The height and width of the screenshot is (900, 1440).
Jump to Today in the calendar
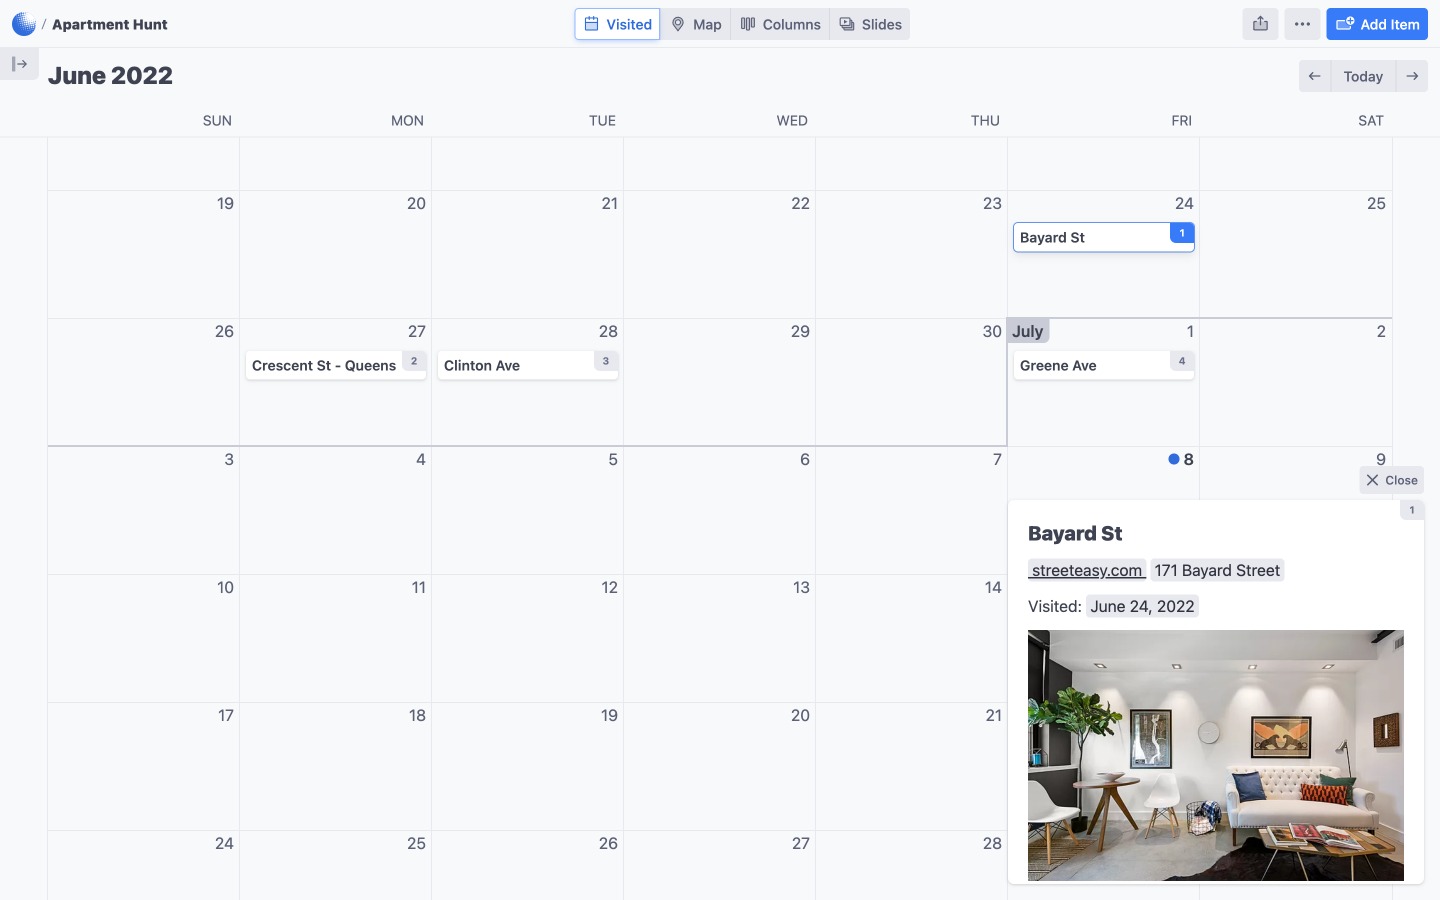click(1362, 76)
